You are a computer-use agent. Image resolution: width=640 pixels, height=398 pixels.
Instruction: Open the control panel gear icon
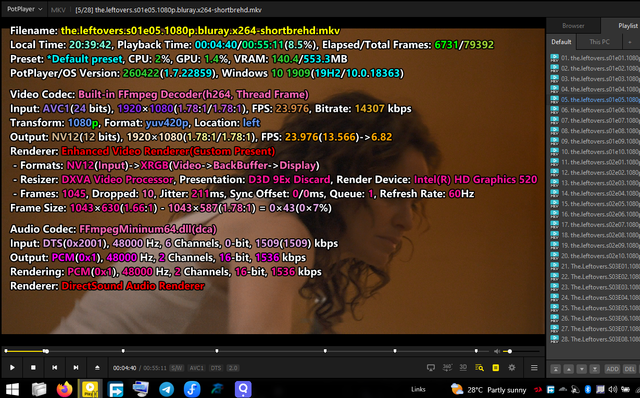511,367
